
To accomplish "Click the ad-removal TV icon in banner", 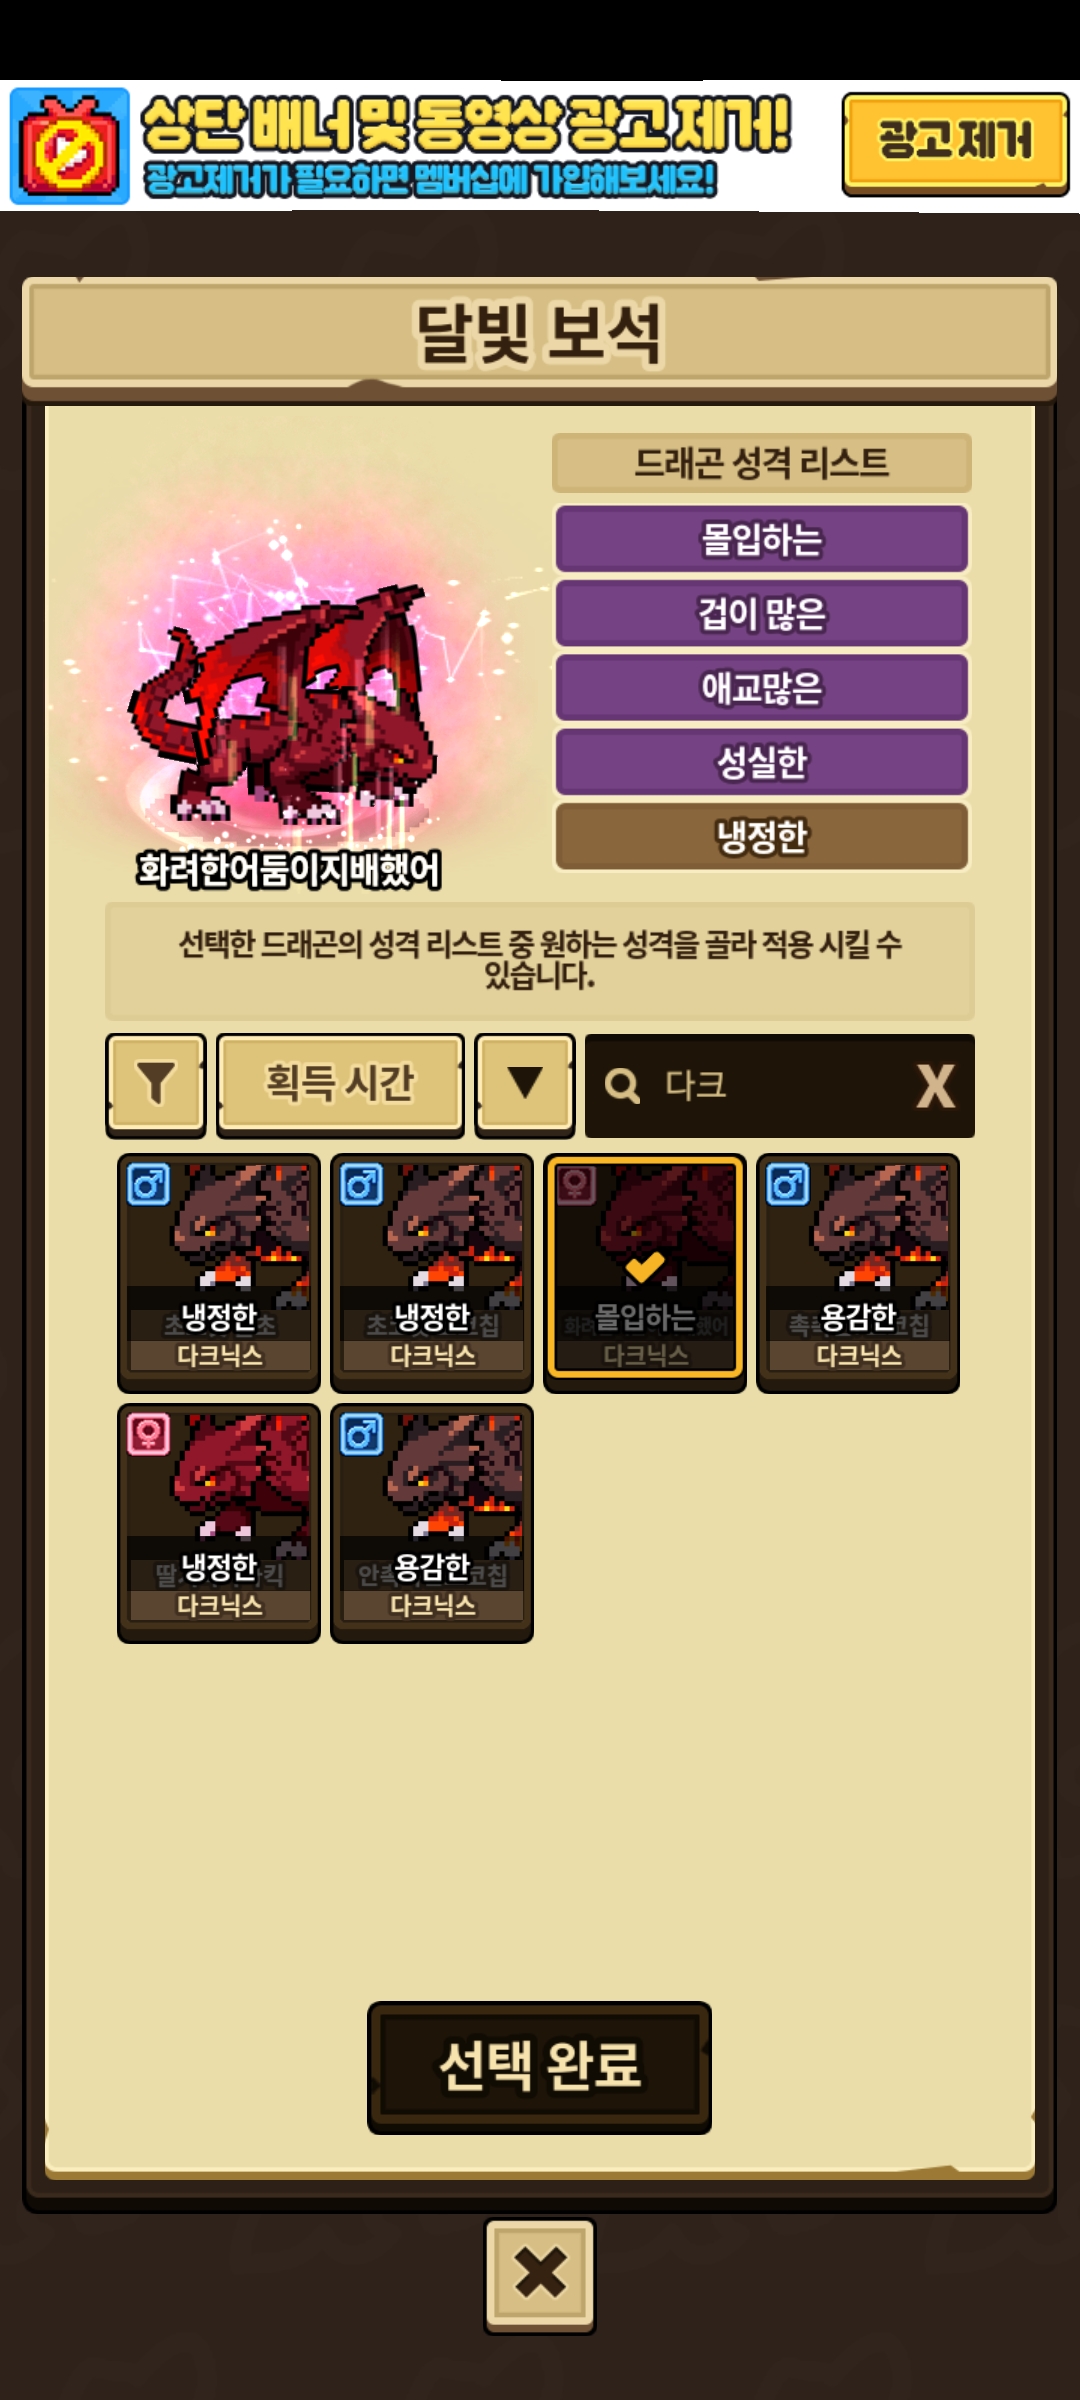I will 70,146.
